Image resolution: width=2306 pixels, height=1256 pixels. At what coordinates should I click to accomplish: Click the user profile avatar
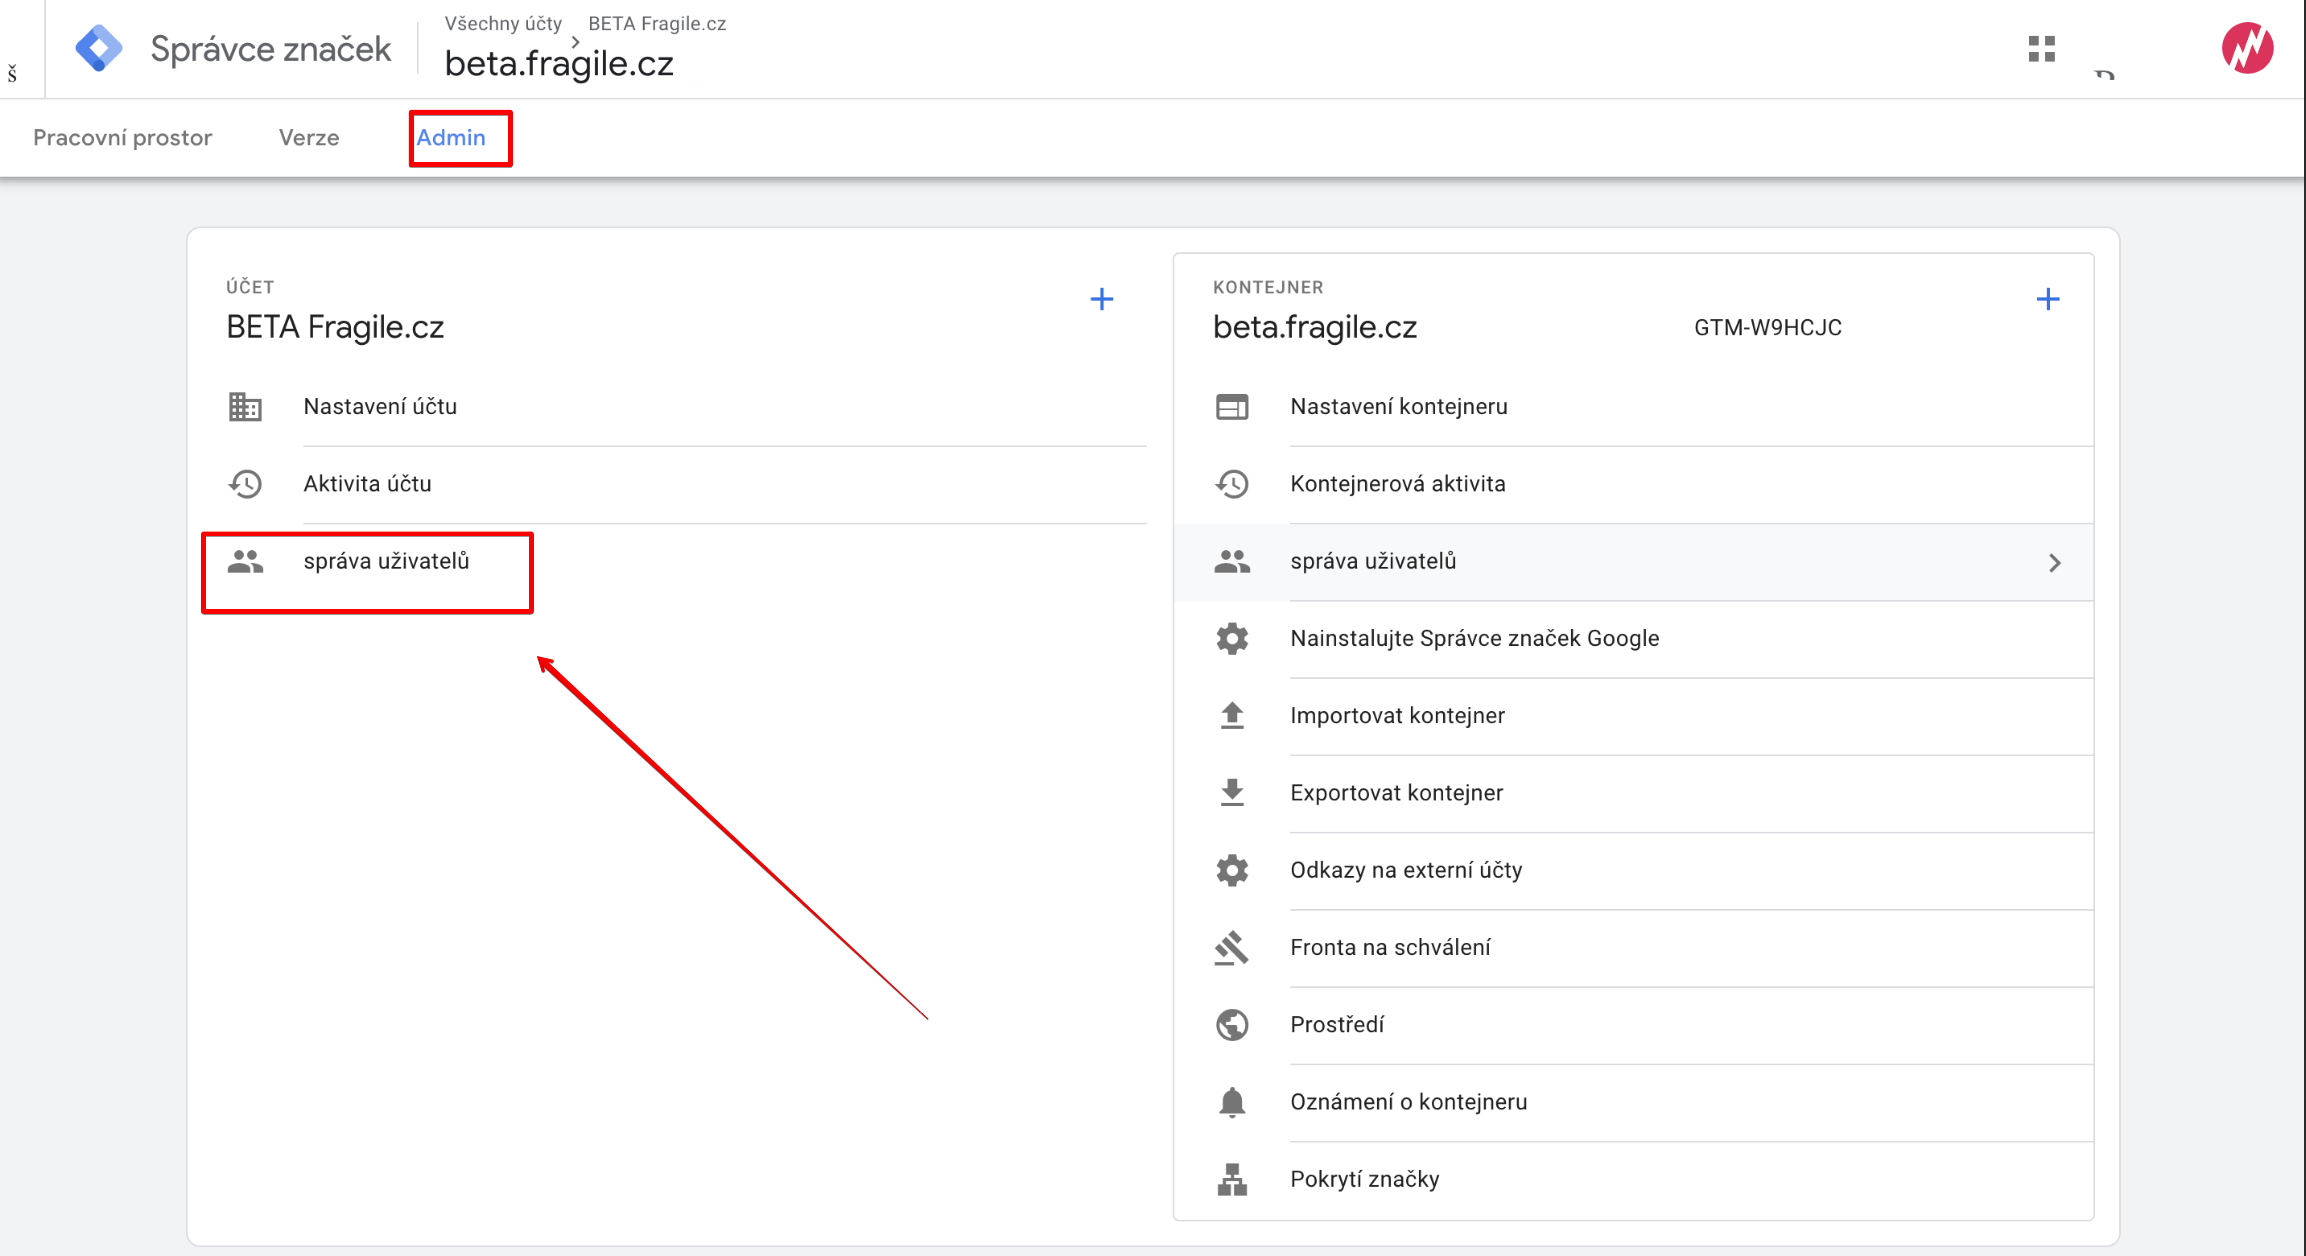(2246, 48)
